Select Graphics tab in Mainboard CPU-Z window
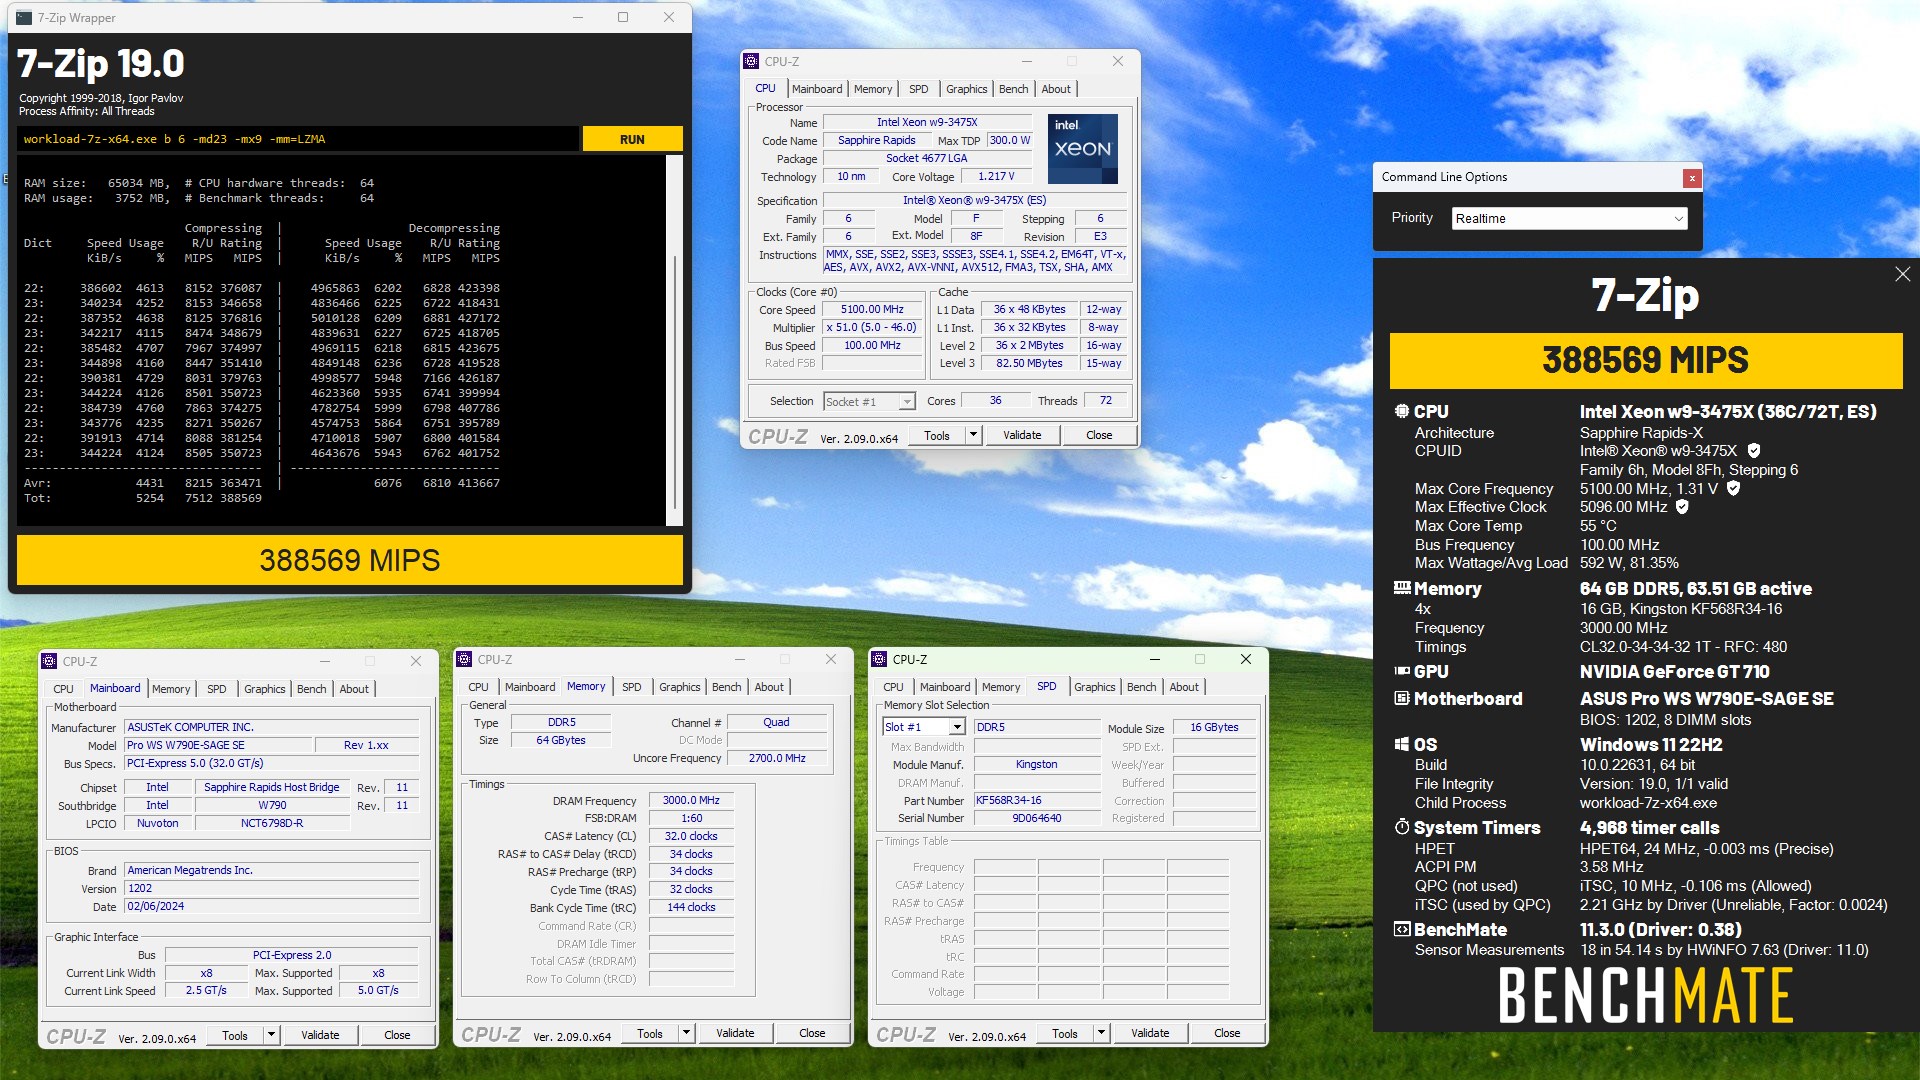Viewport: 1920px width, 1080px height. point(265,689)
